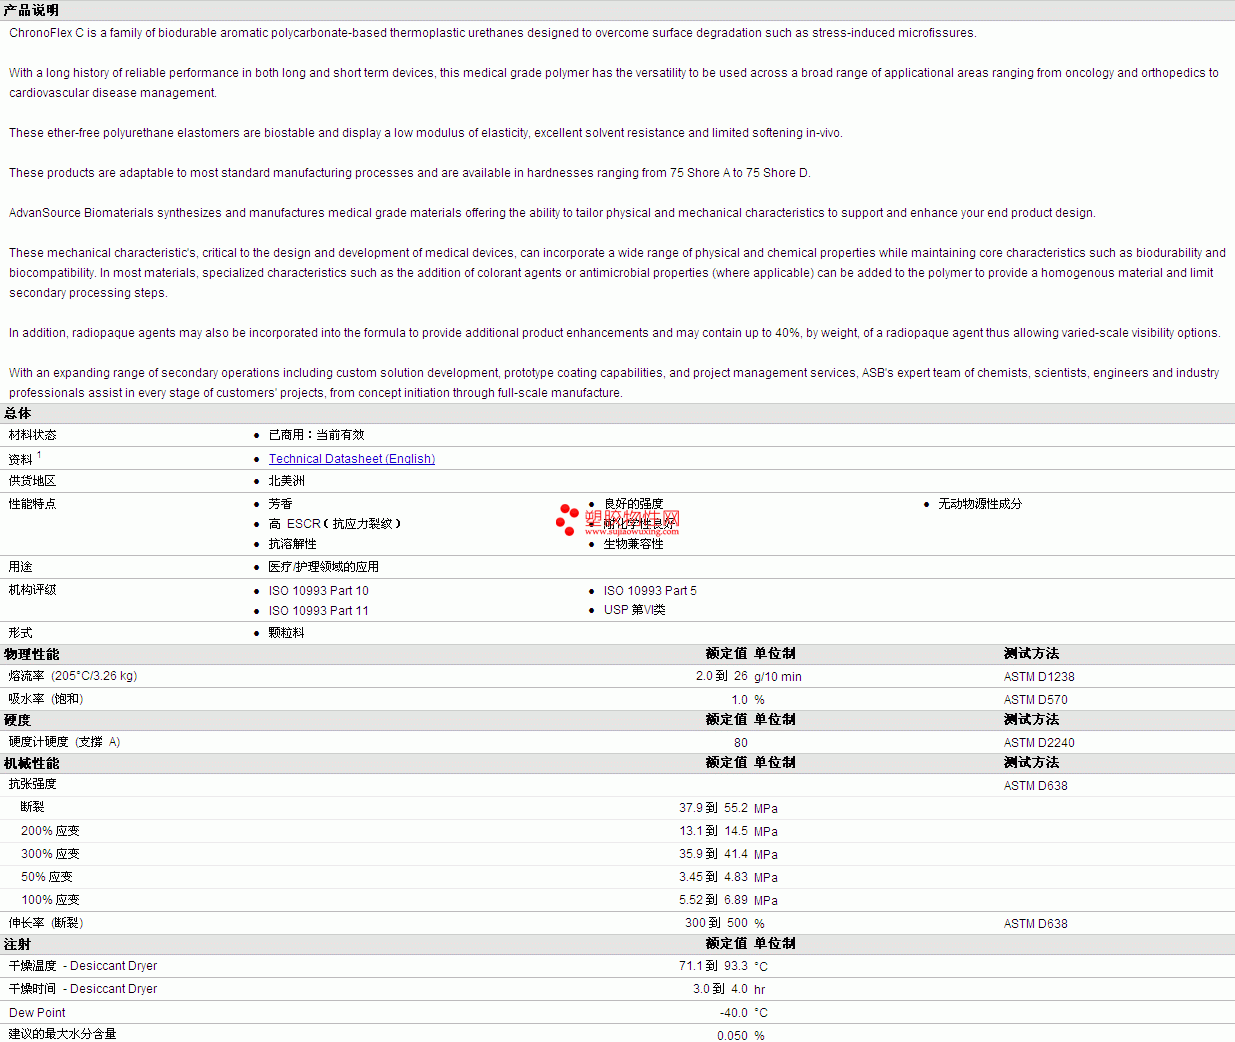
Task: Click the g/10 min unit
Action: pos(778,677)
